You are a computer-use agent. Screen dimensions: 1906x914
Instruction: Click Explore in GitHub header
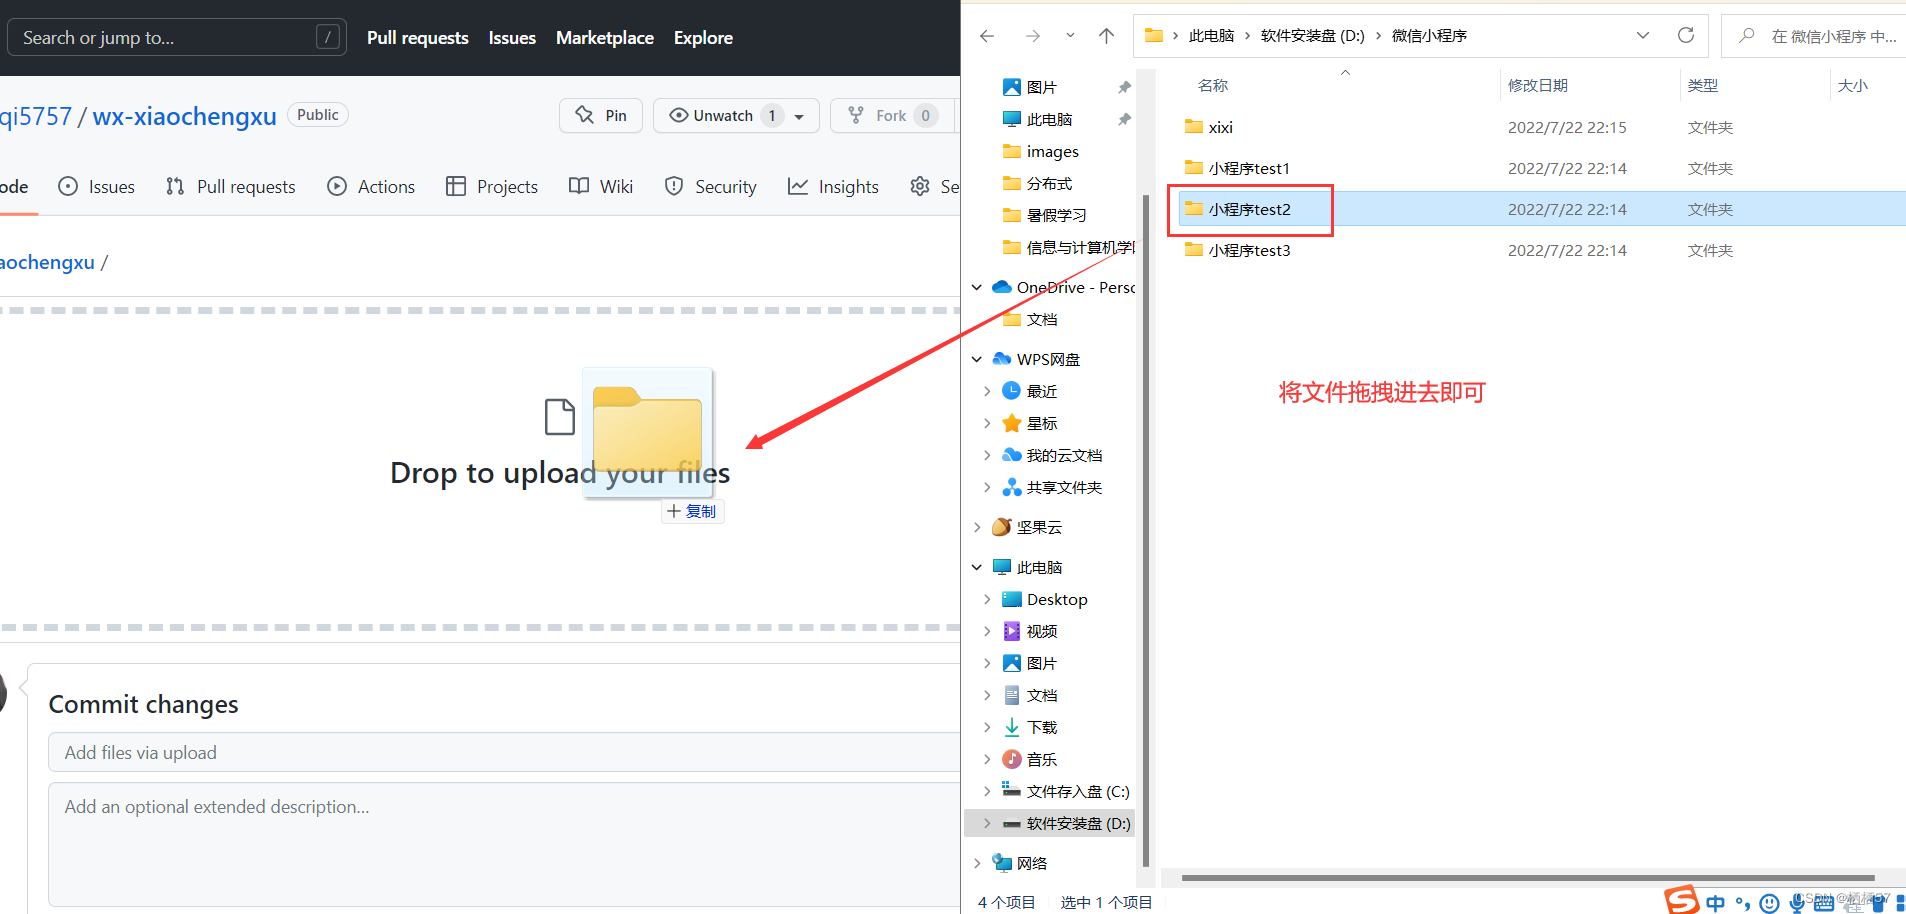tap(703, 38)
